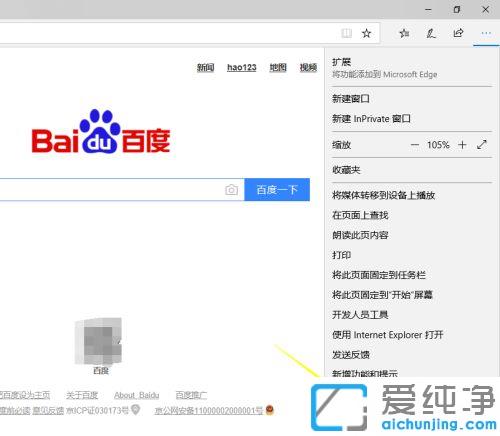
Task: Decrease zoom with the minus button
Action: click(415, 145)
